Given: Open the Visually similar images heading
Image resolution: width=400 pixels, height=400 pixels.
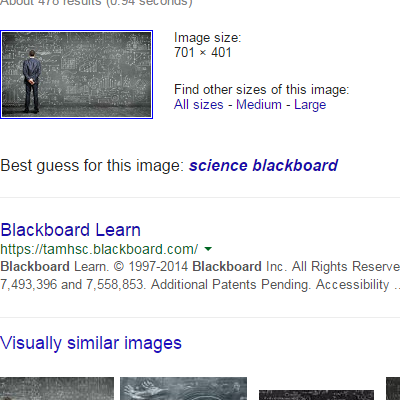Looking at the screenshot, I should pos(91,343).
